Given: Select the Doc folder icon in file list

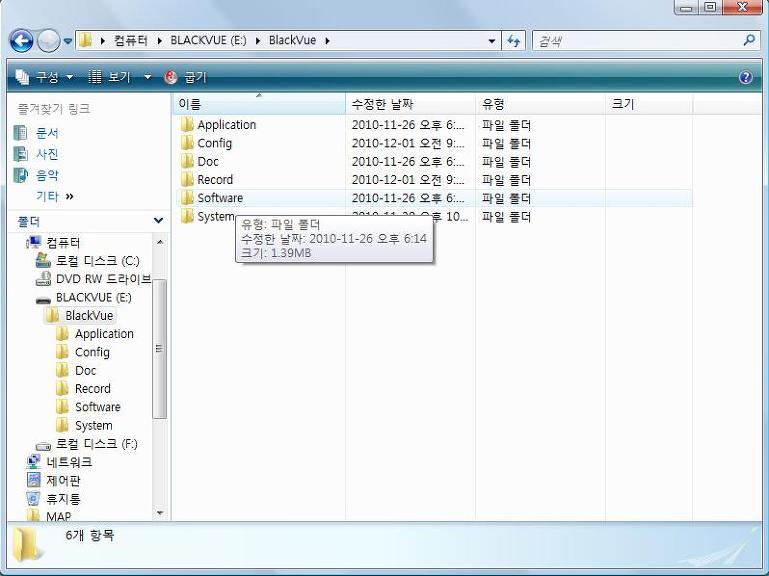Looking at the screenshot, I should (x=187, y=161).
